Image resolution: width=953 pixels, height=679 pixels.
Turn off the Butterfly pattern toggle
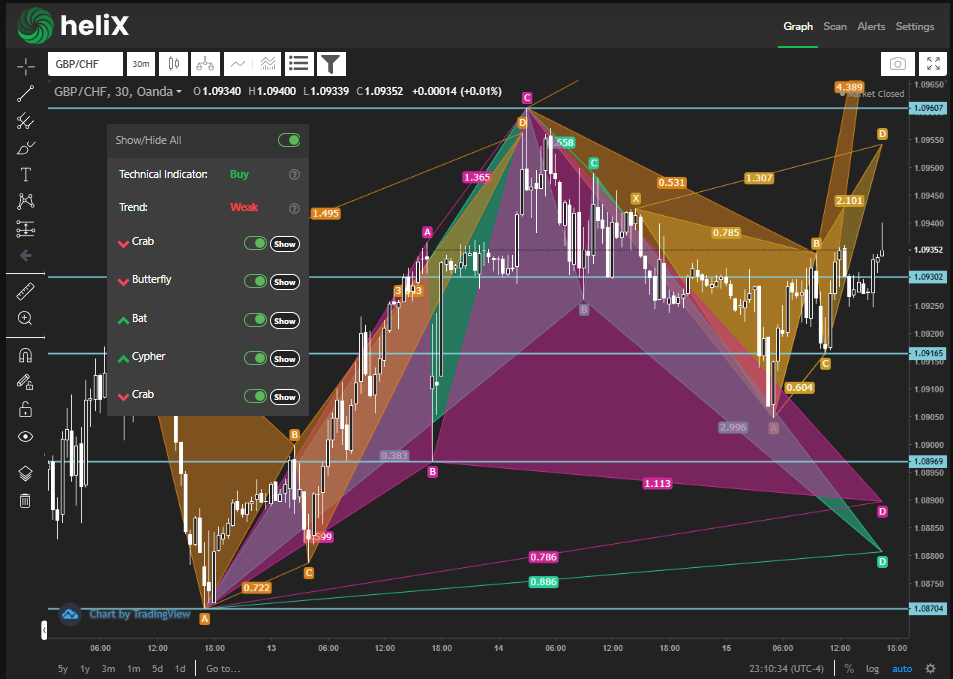[255, 281]
